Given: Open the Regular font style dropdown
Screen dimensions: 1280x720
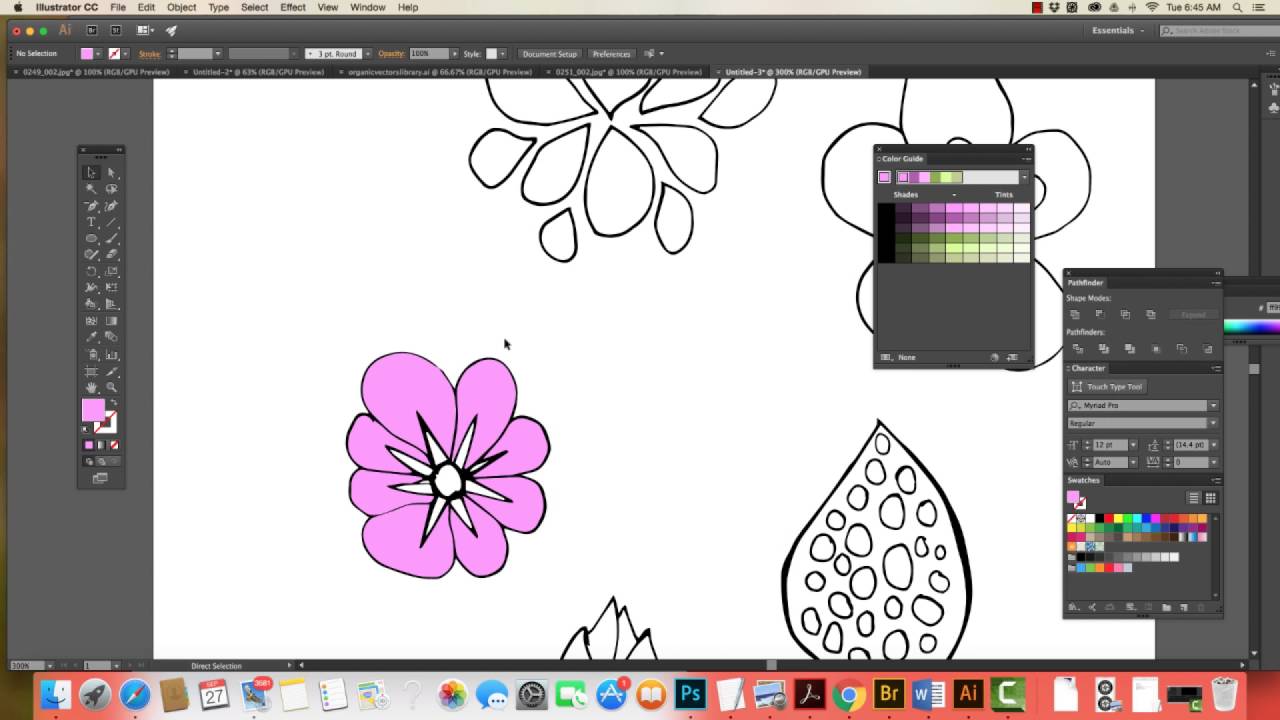Looking at the screenshot, I should tap(1213, 423).
